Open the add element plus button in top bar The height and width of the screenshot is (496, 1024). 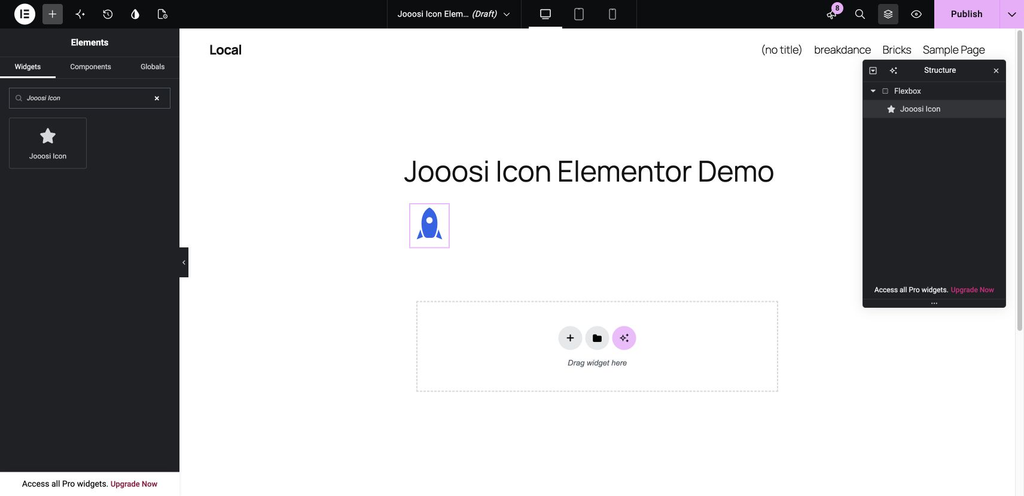pos(52,14)
